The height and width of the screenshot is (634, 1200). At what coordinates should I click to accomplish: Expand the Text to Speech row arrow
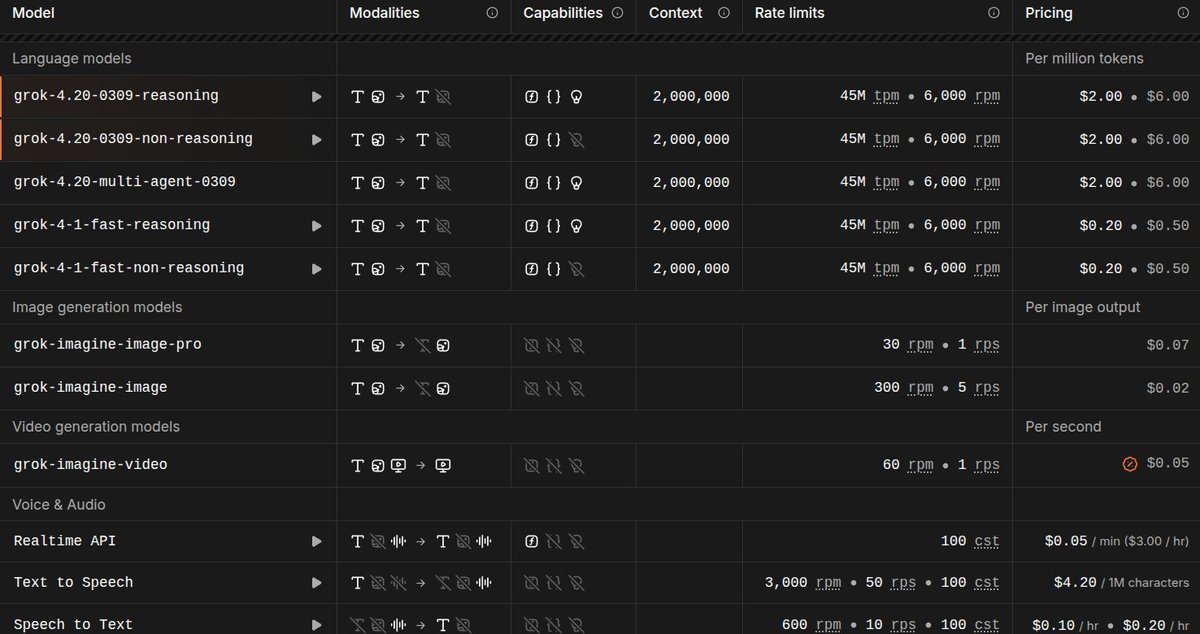click(317, 583)
